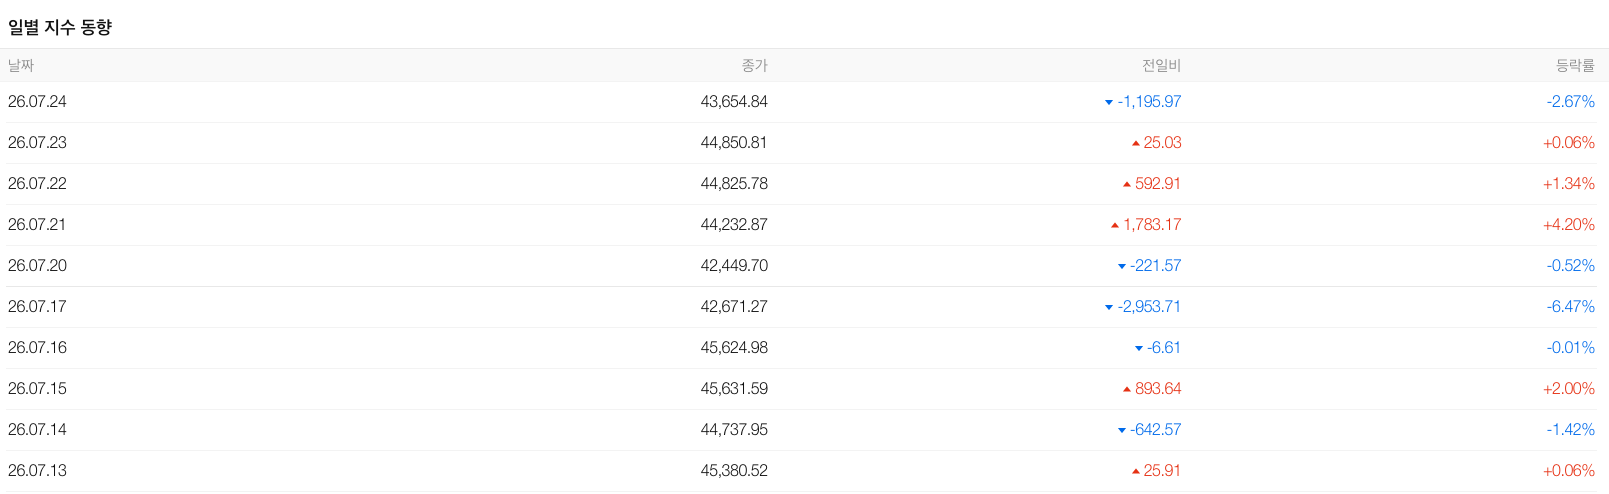The width and height of the screenshot is (1609, 494).
Task: Select the 26.07.13 date cell
Action: click(x=37, y=471)
